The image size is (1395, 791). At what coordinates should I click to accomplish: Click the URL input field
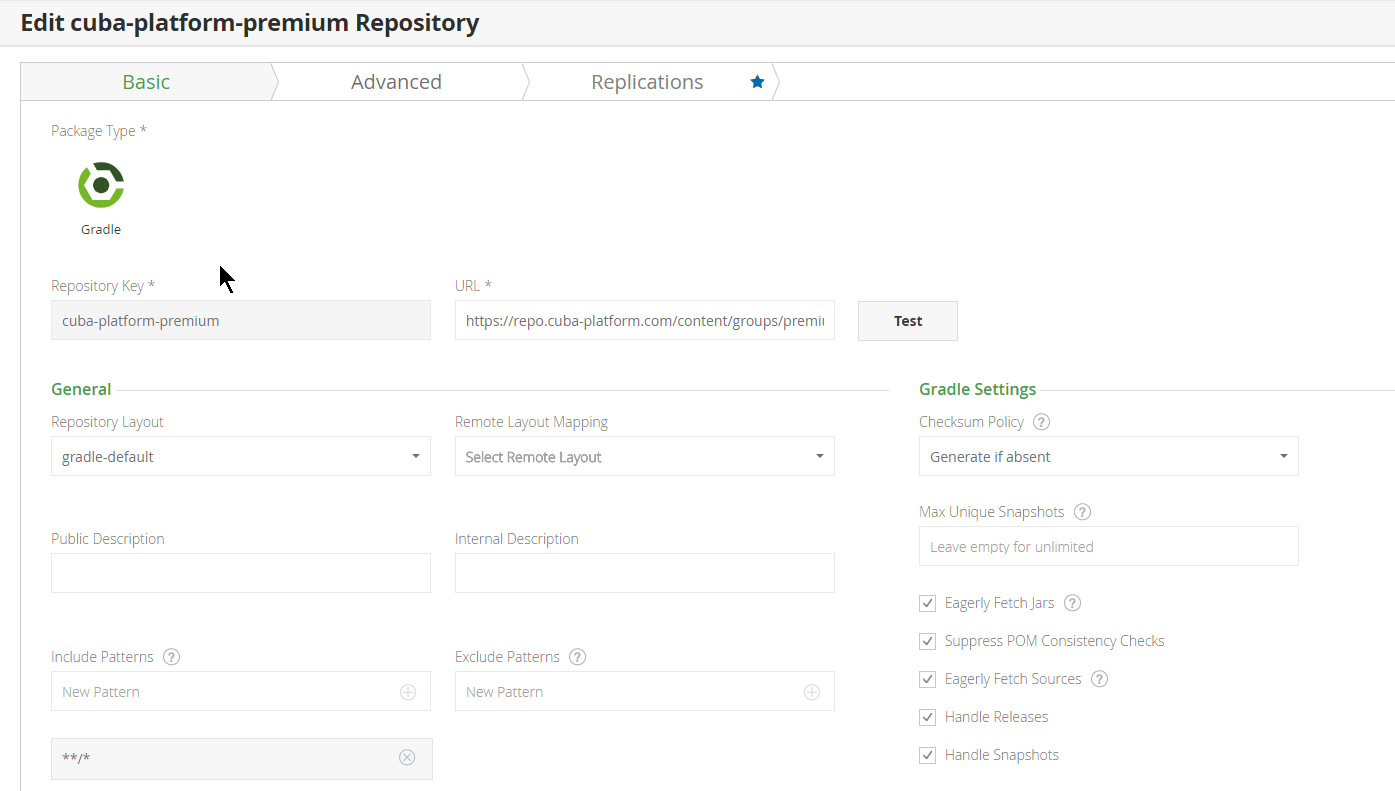(x=645, y=320)
